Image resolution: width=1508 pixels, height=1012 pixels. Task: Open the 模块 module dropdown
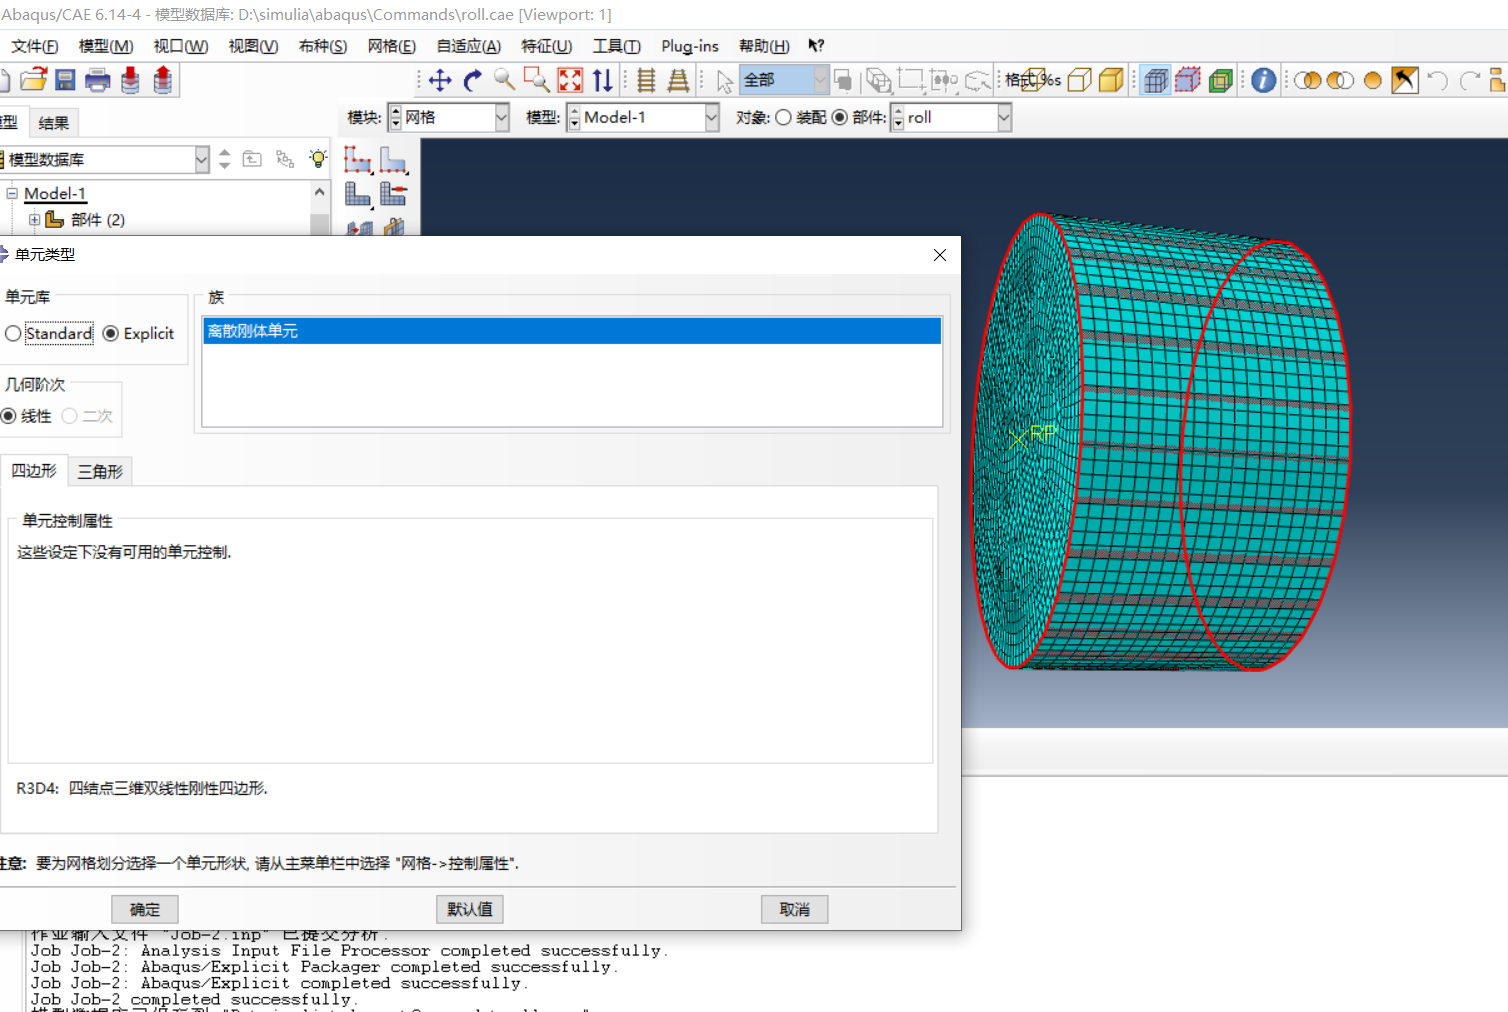coord(501,118)
